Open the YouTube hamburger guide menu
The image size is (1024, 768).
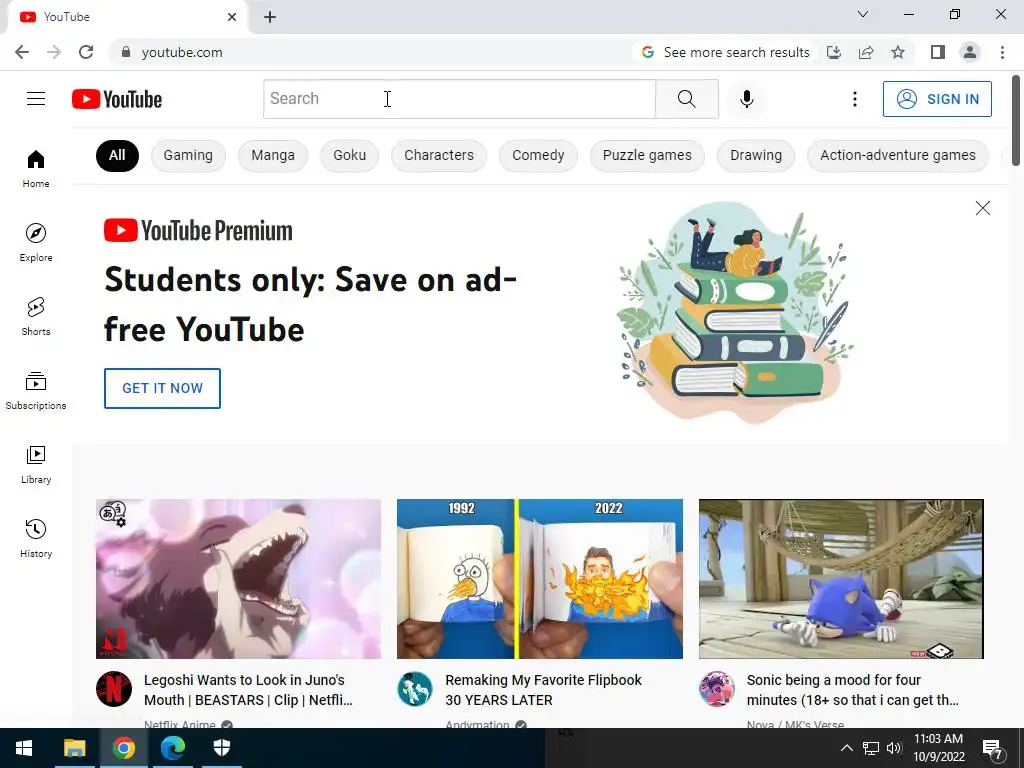36,99
